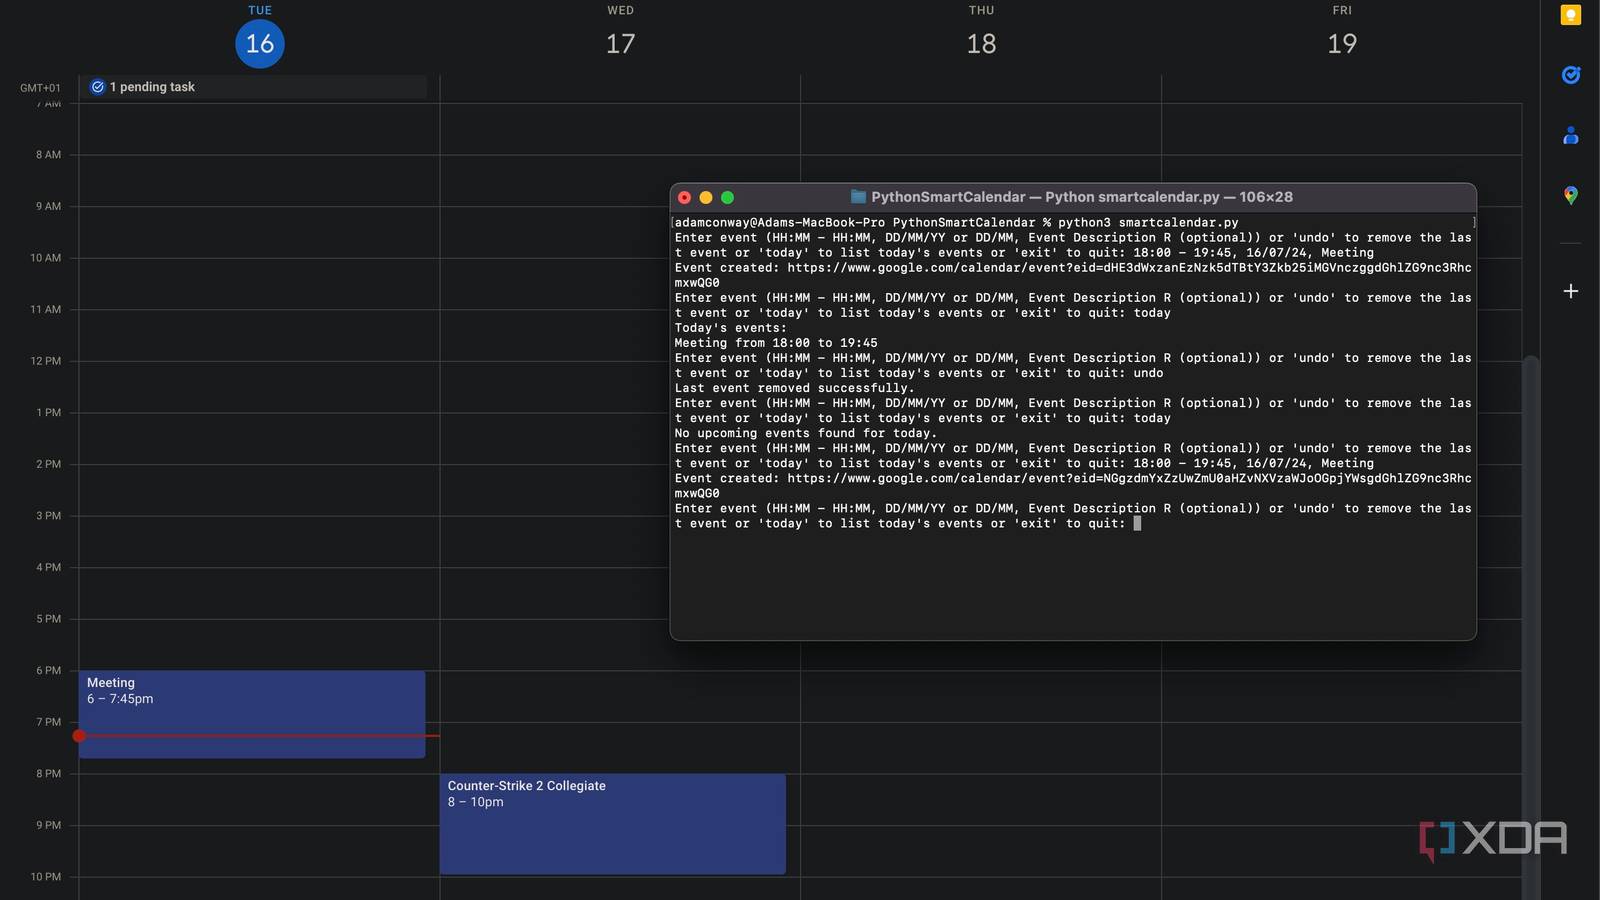Open Google Keep from the side panel
Image resolution: width=1600 pixels, height=900 pixels.
[1570, 15]
